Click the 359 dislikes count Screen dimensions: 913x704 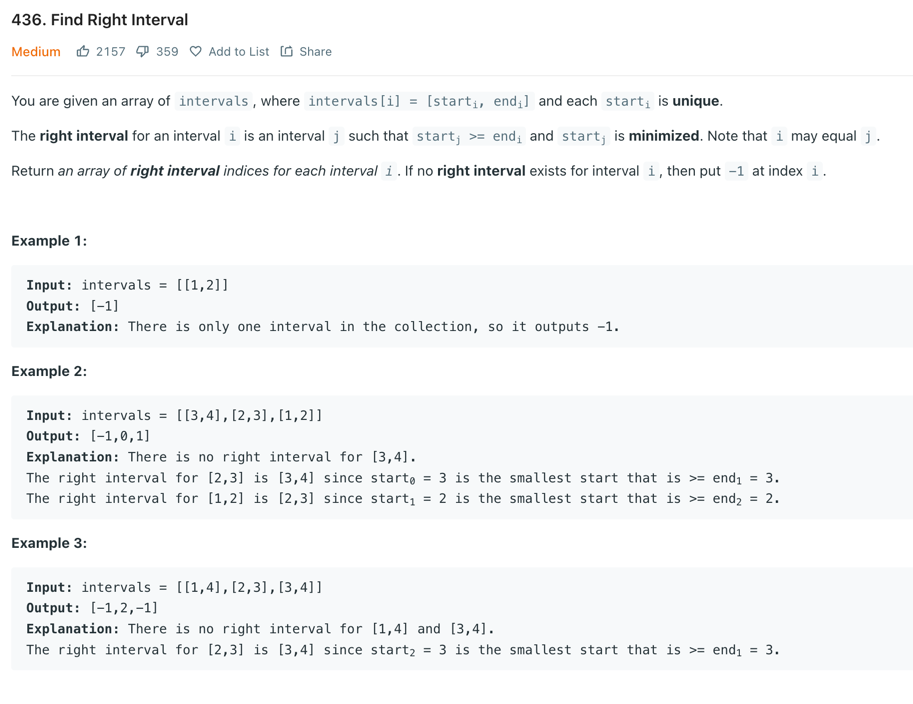click(167, 52)
